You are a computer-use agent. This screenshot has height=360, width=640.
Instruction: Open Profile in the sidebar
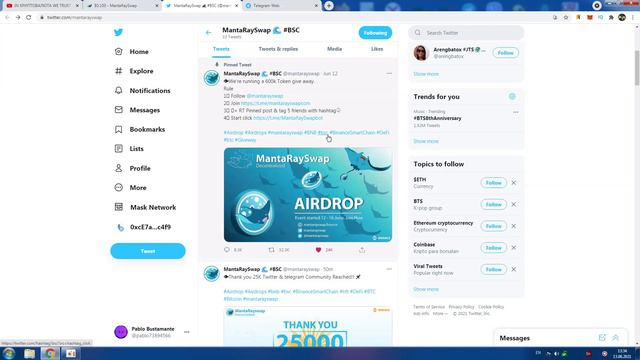click(x=132, y=168)
